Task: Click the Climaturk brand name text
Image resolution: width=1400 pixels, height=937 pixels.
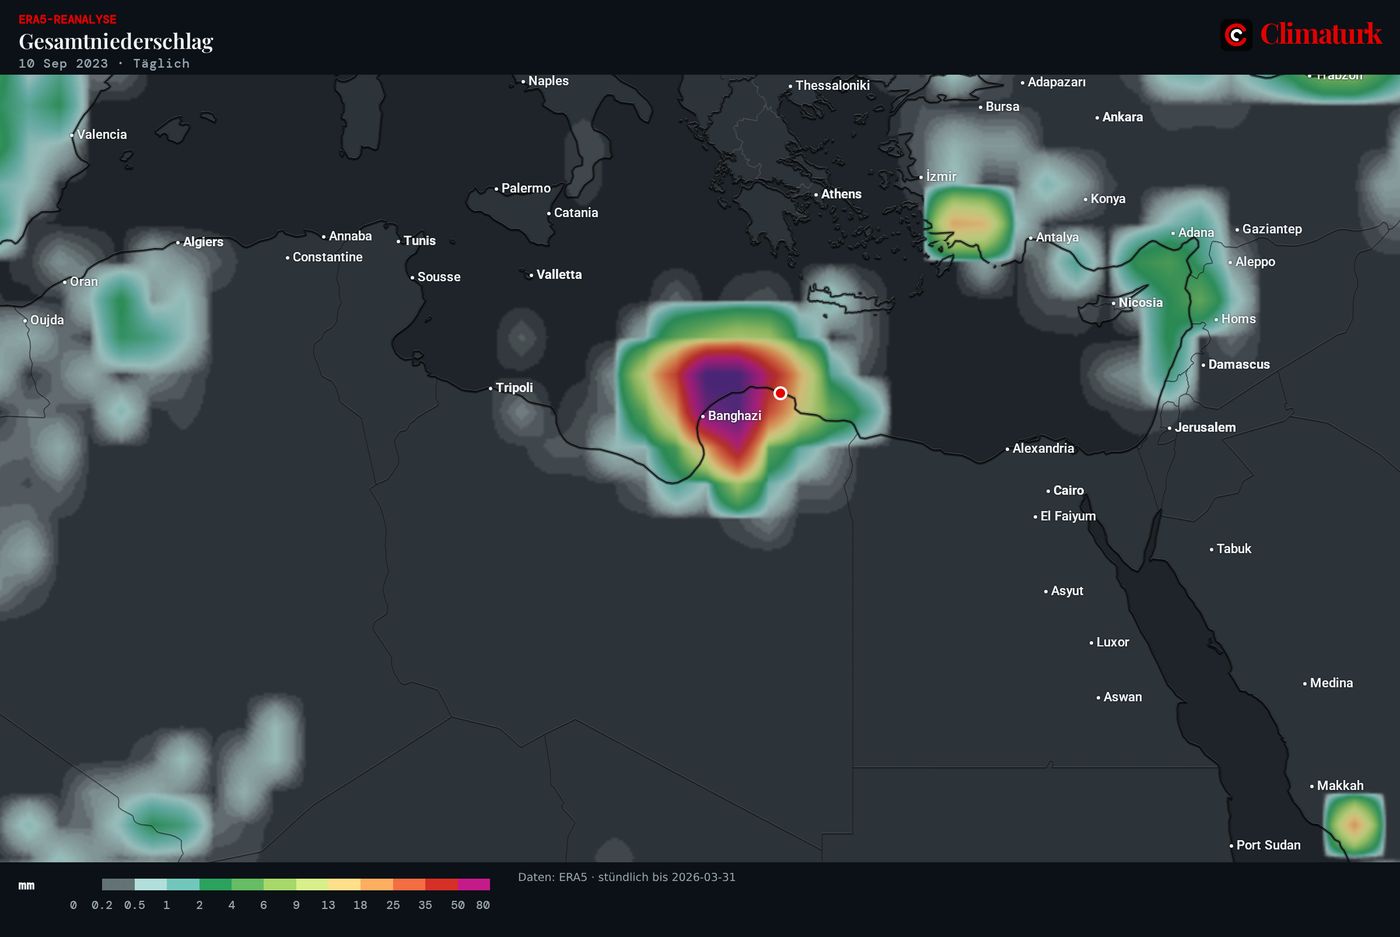Action: tap(1321, 34)
